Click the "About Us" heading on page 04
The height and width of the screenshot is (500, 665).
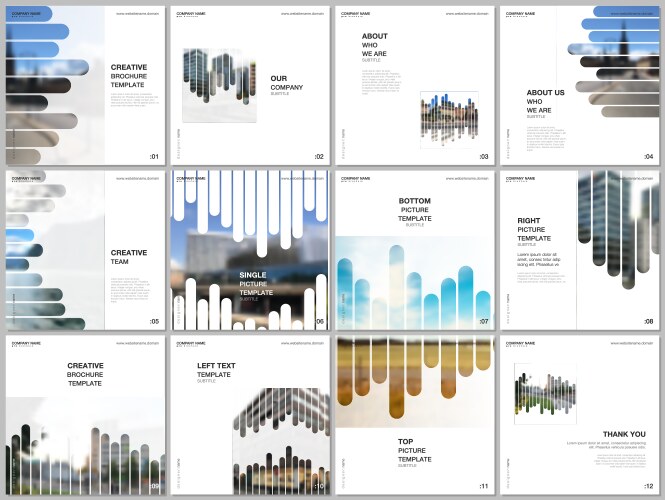(545, 101)
